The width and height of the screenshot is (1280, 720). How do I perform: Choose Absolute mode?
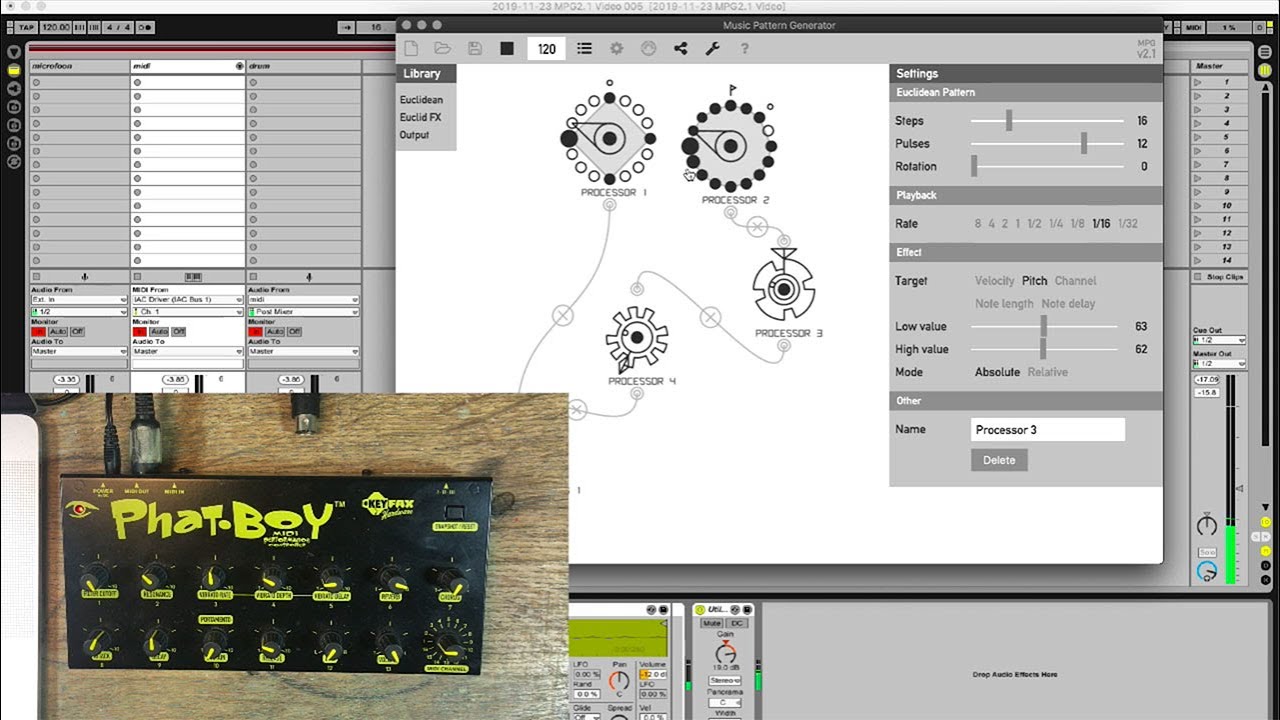pos(998,372)
